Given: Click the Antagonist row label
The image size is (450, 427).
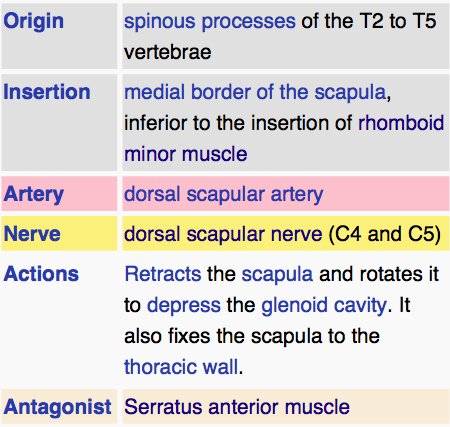Looking at the screenshot, I should (x=57, y=407).
